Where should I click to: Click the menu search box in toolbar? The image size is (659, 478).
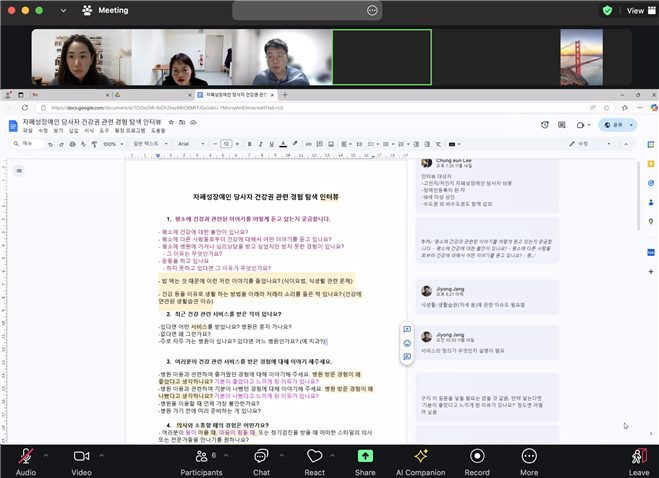point(27,144)
